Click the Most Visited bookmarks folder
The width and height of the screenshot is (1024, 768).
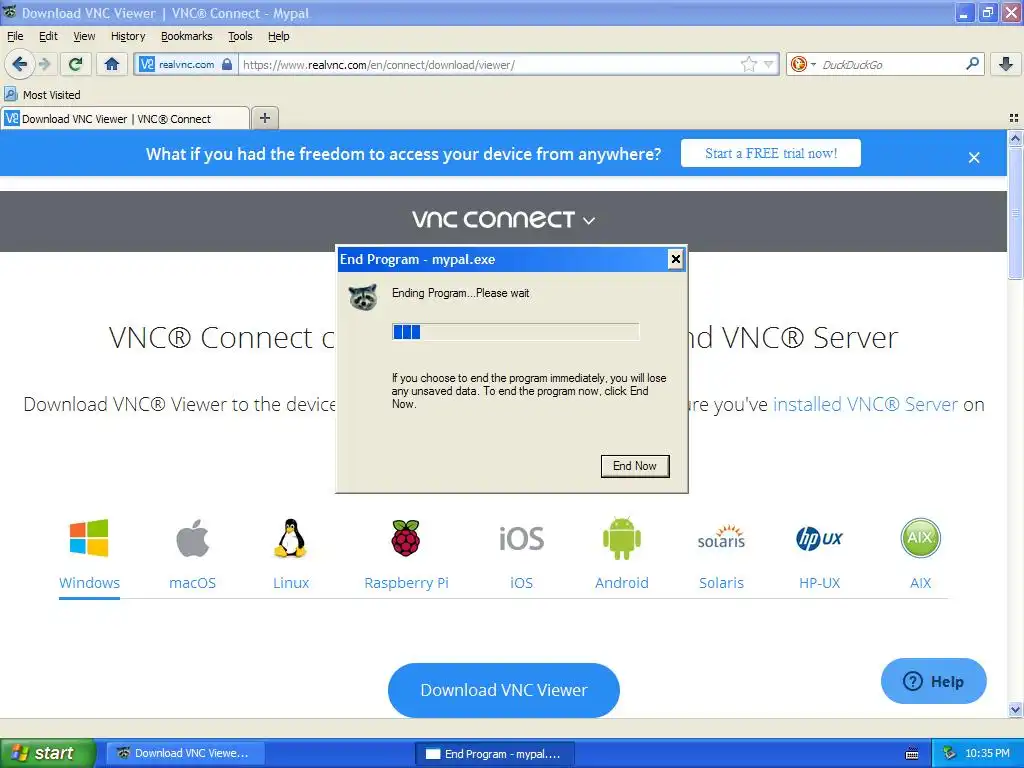[42, 95]
